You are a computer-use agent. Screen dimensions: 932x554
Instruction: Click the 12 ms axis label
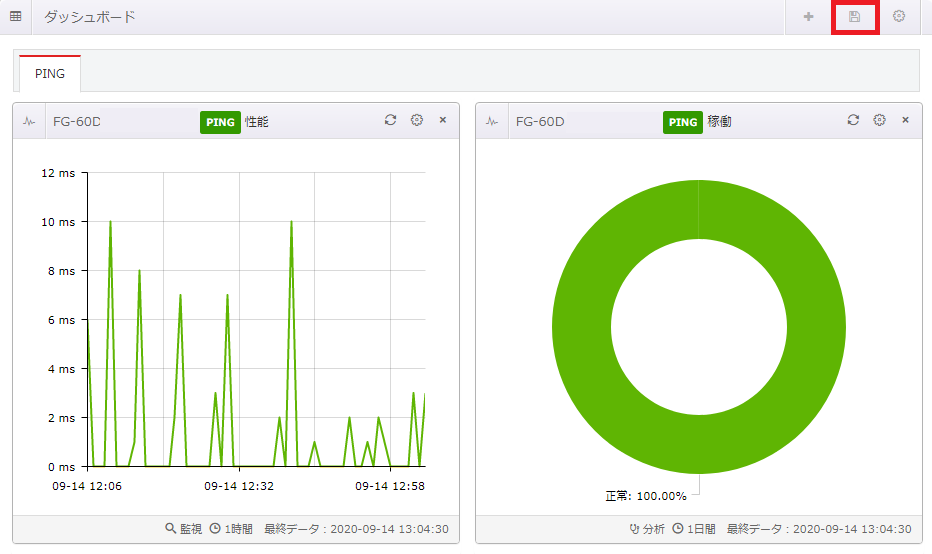(x=58, y=173)
